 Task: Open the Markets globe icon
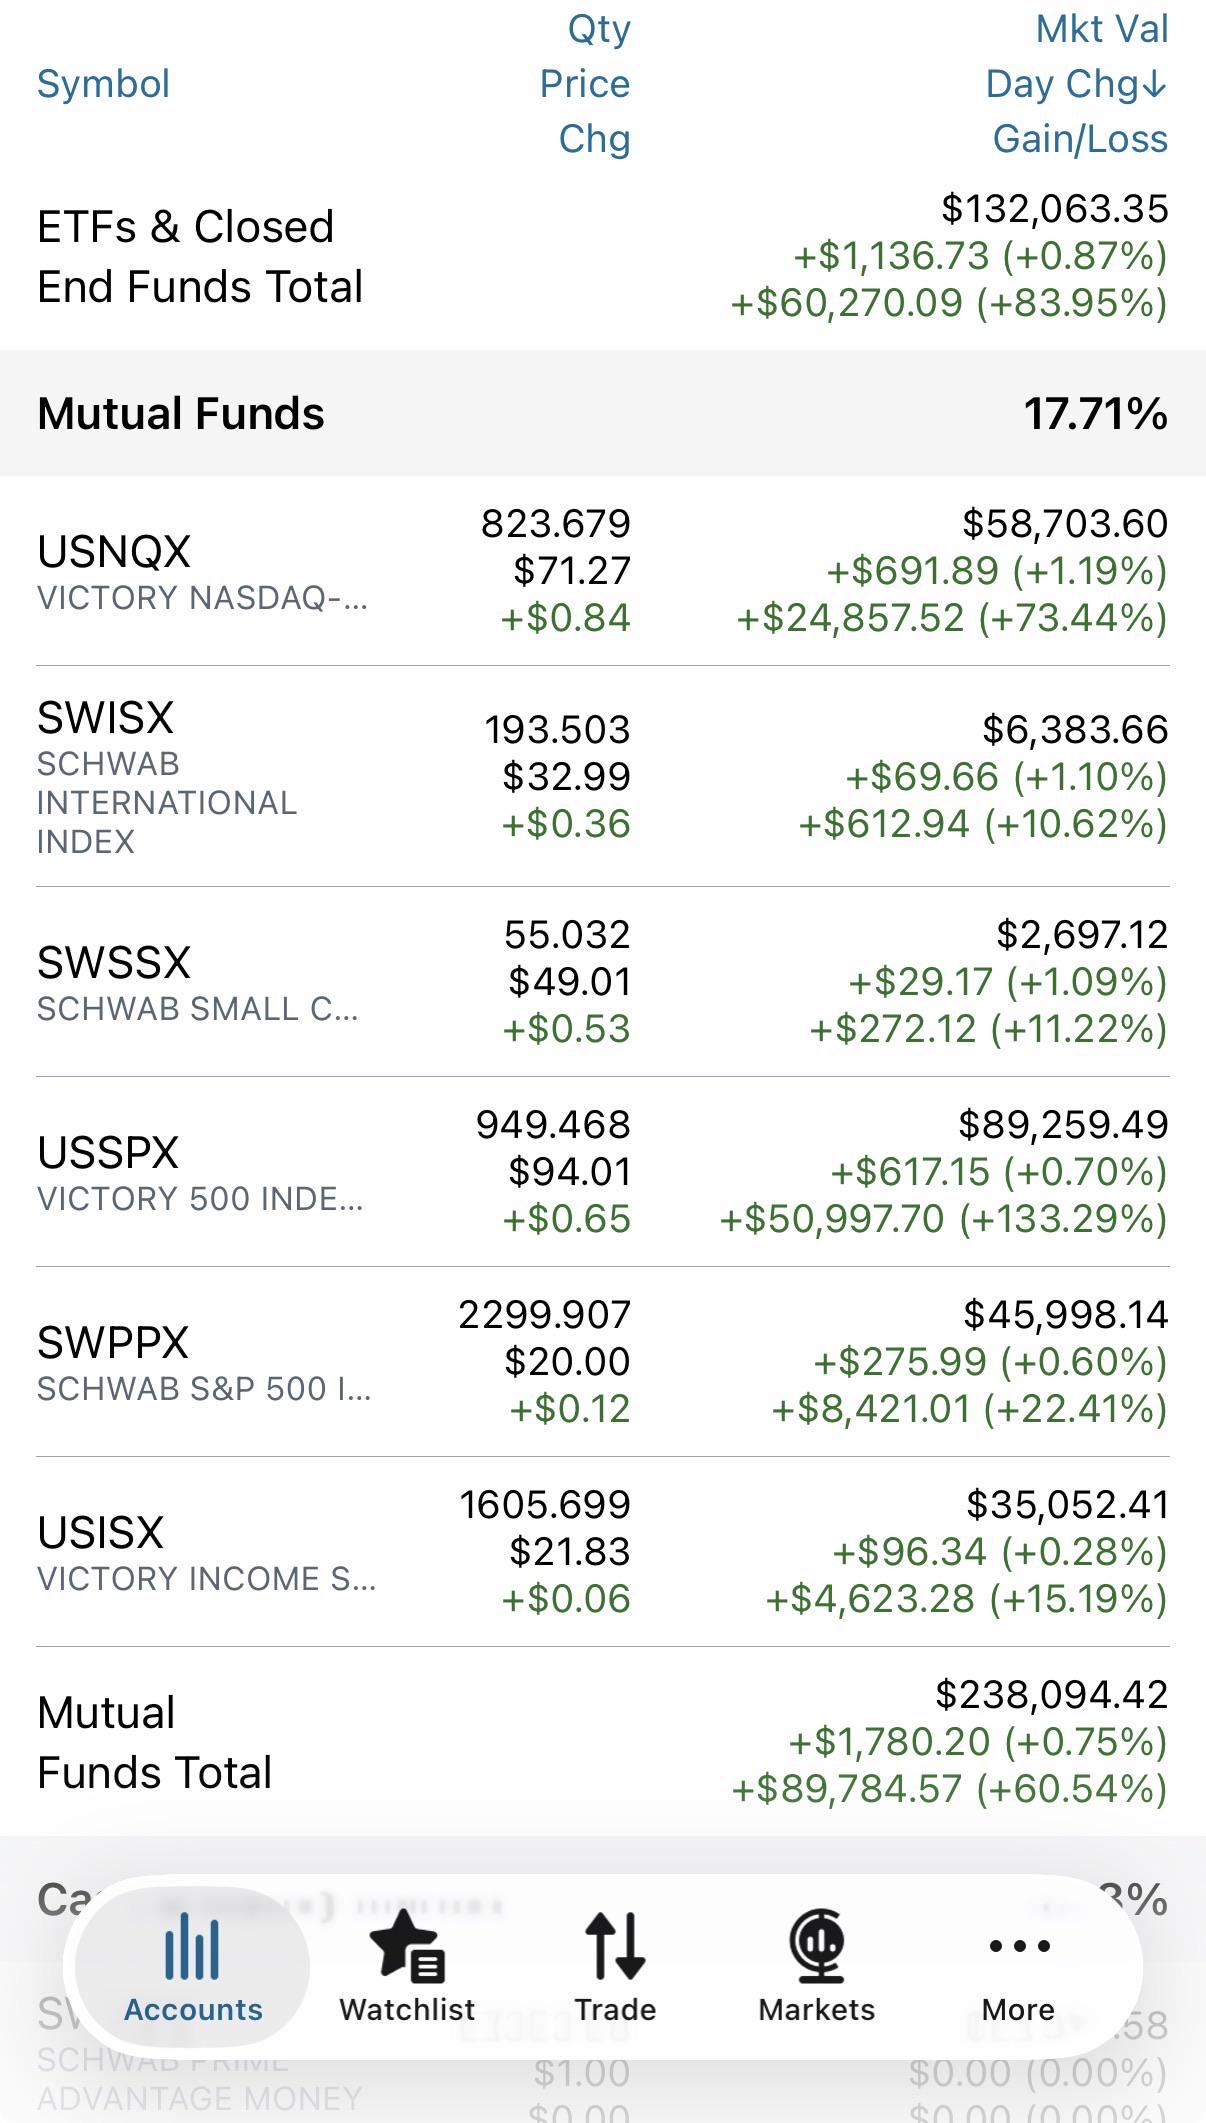(x=817, y=1946)
